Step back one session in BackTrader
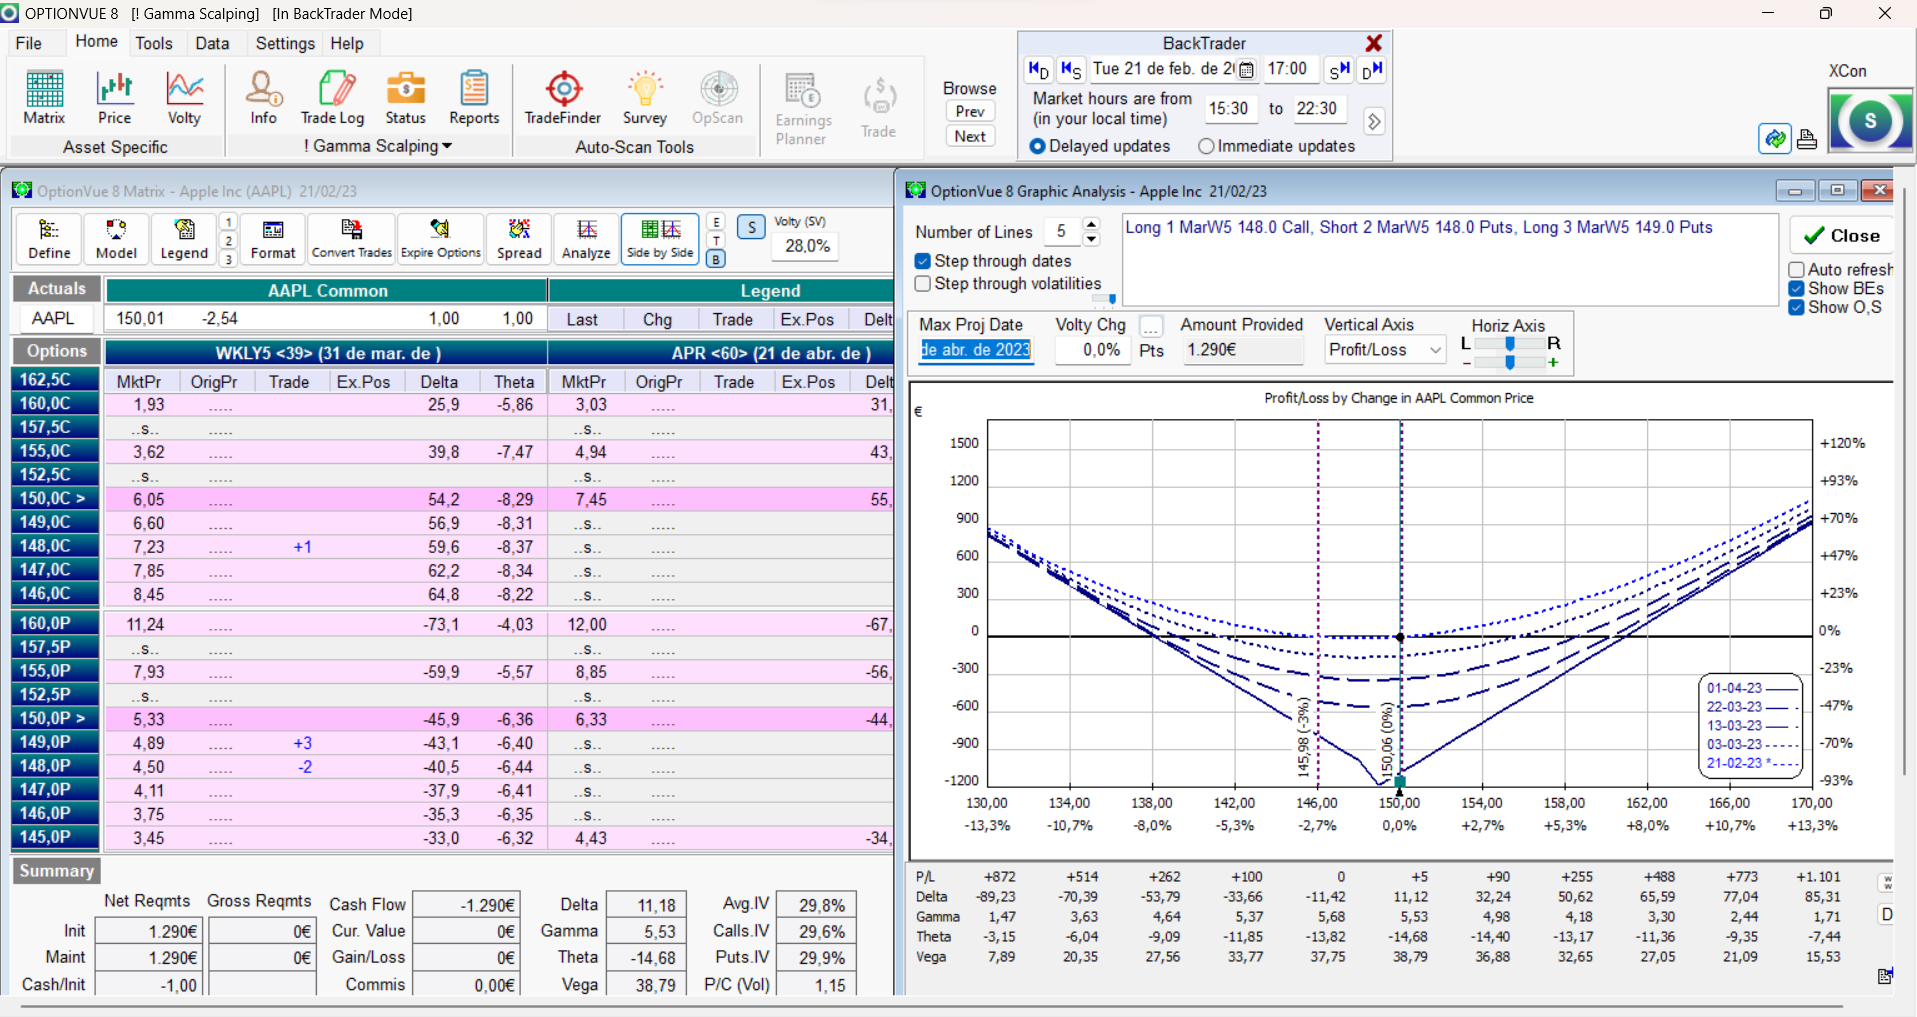1917x1017 pixels. pos(1071,69)
